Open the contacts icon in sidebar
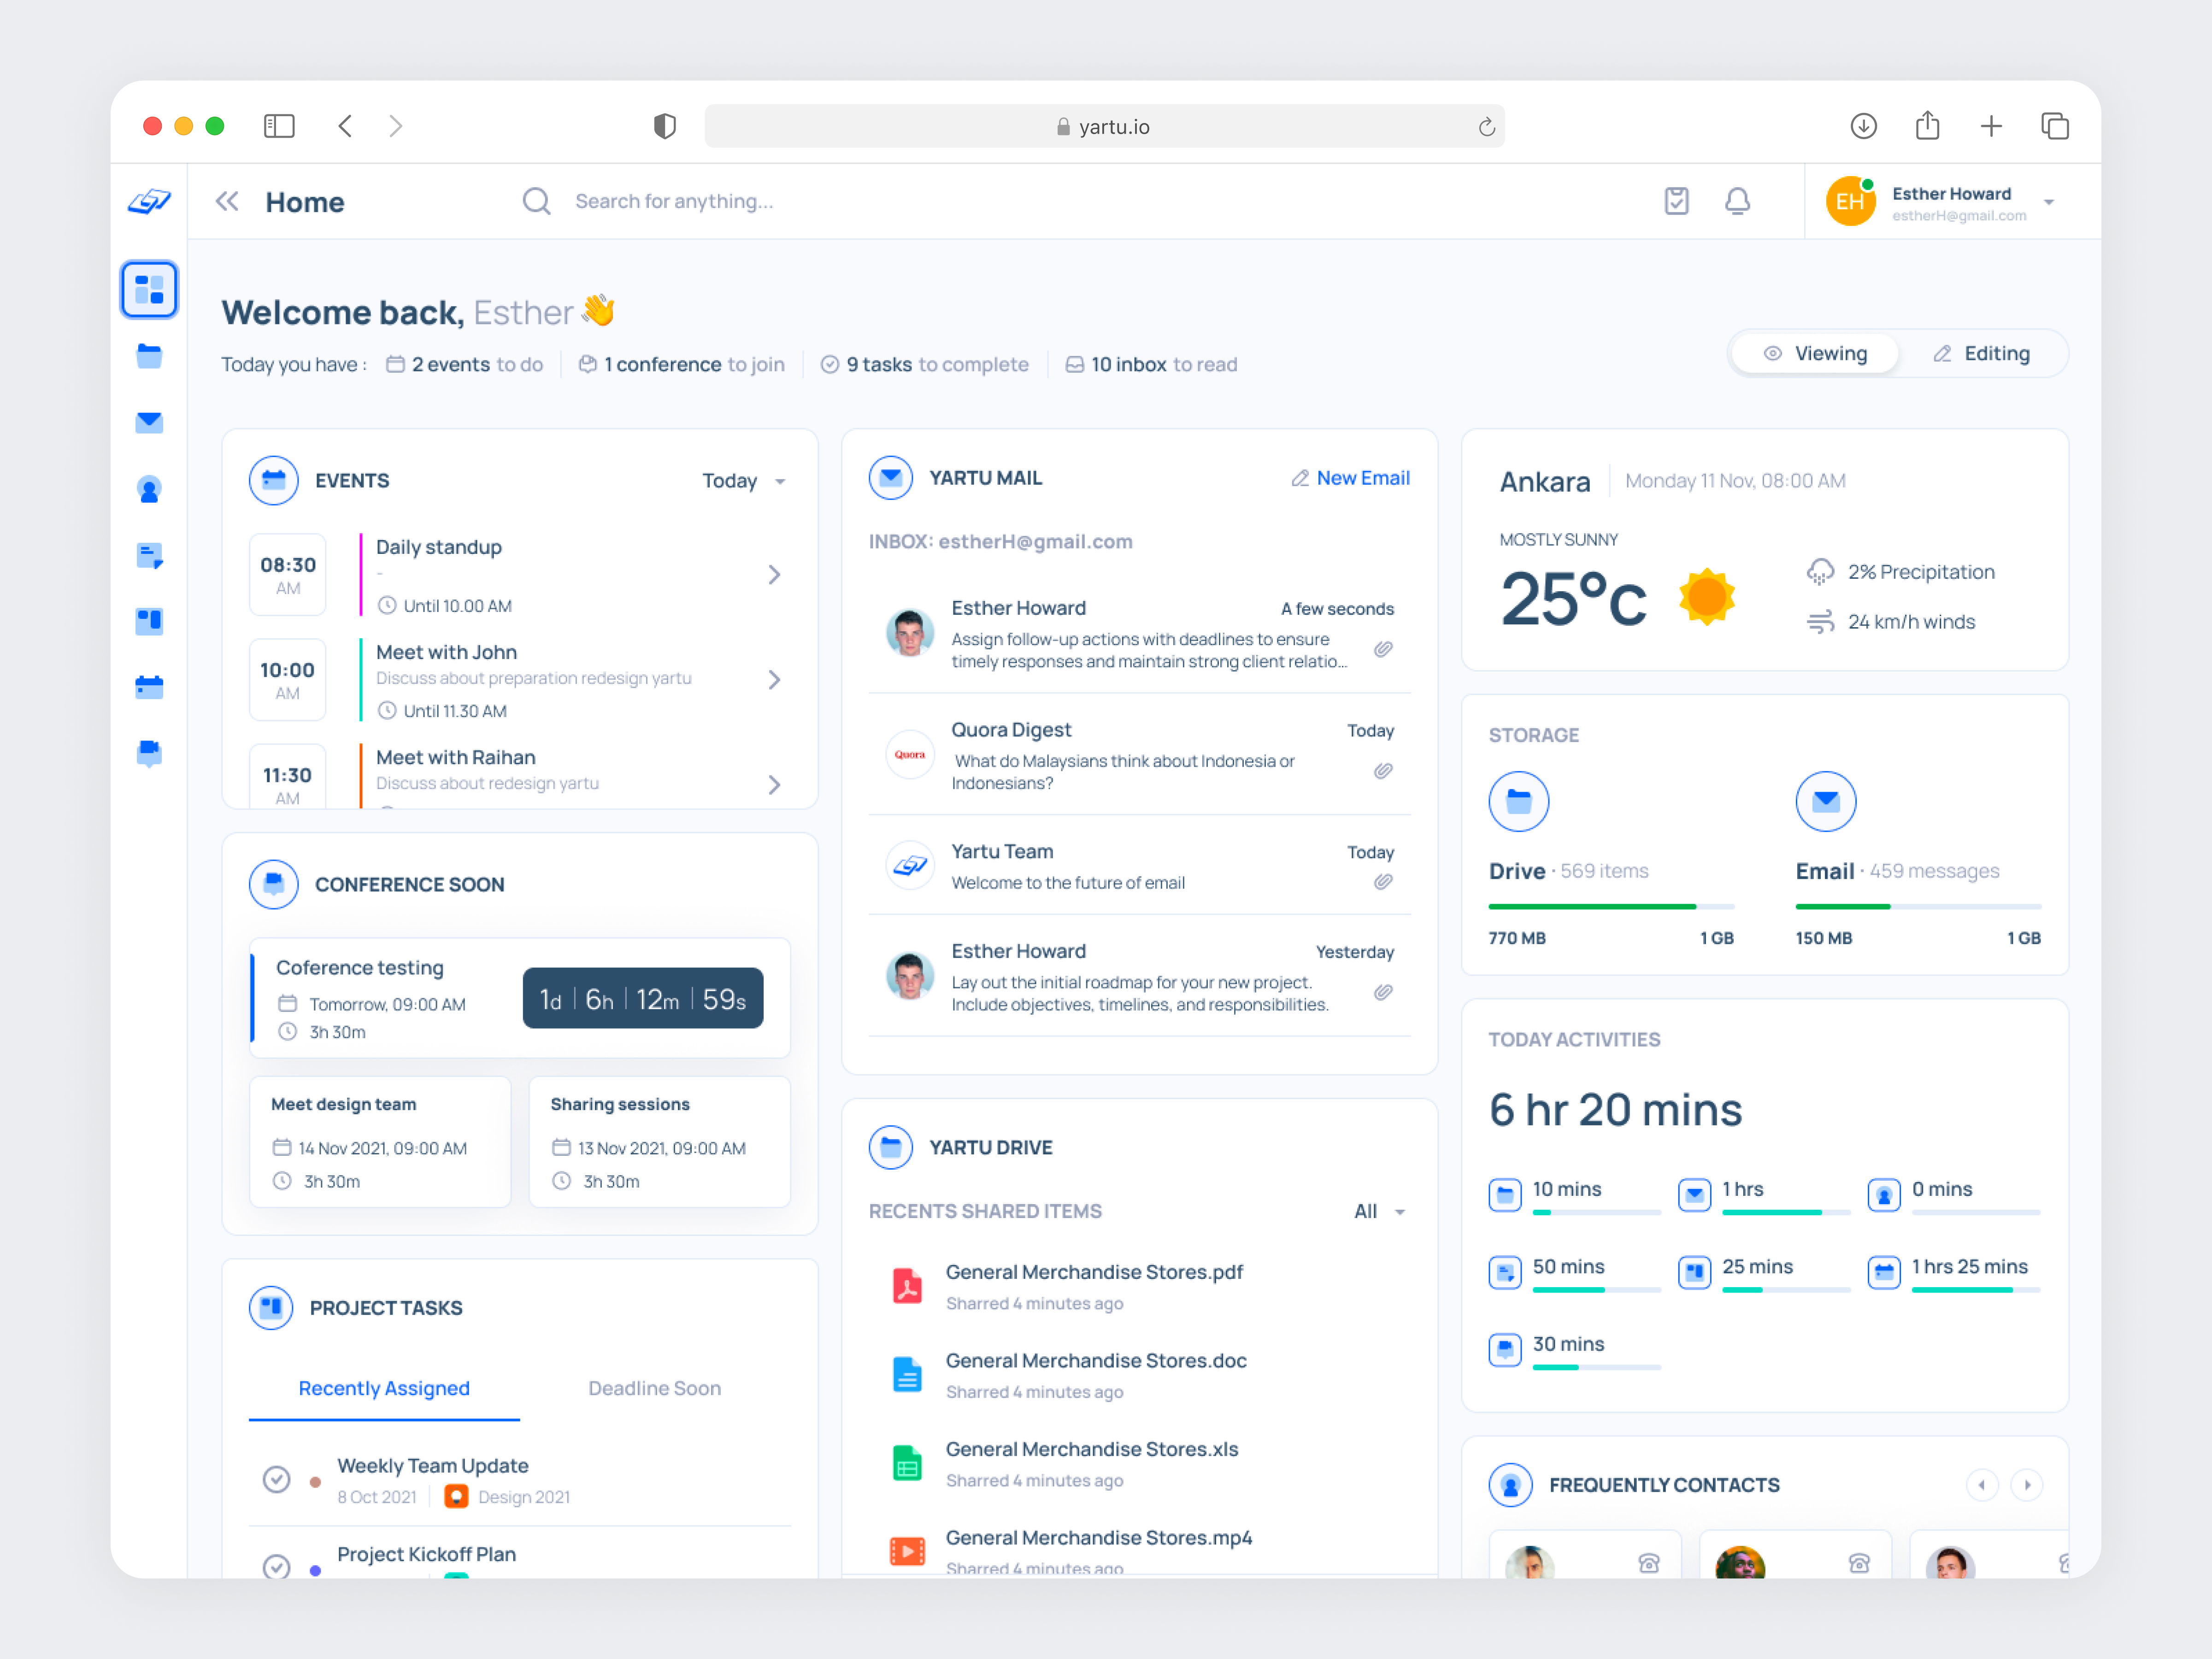Screen dimensions: 2212x1659 click(149, 489)
